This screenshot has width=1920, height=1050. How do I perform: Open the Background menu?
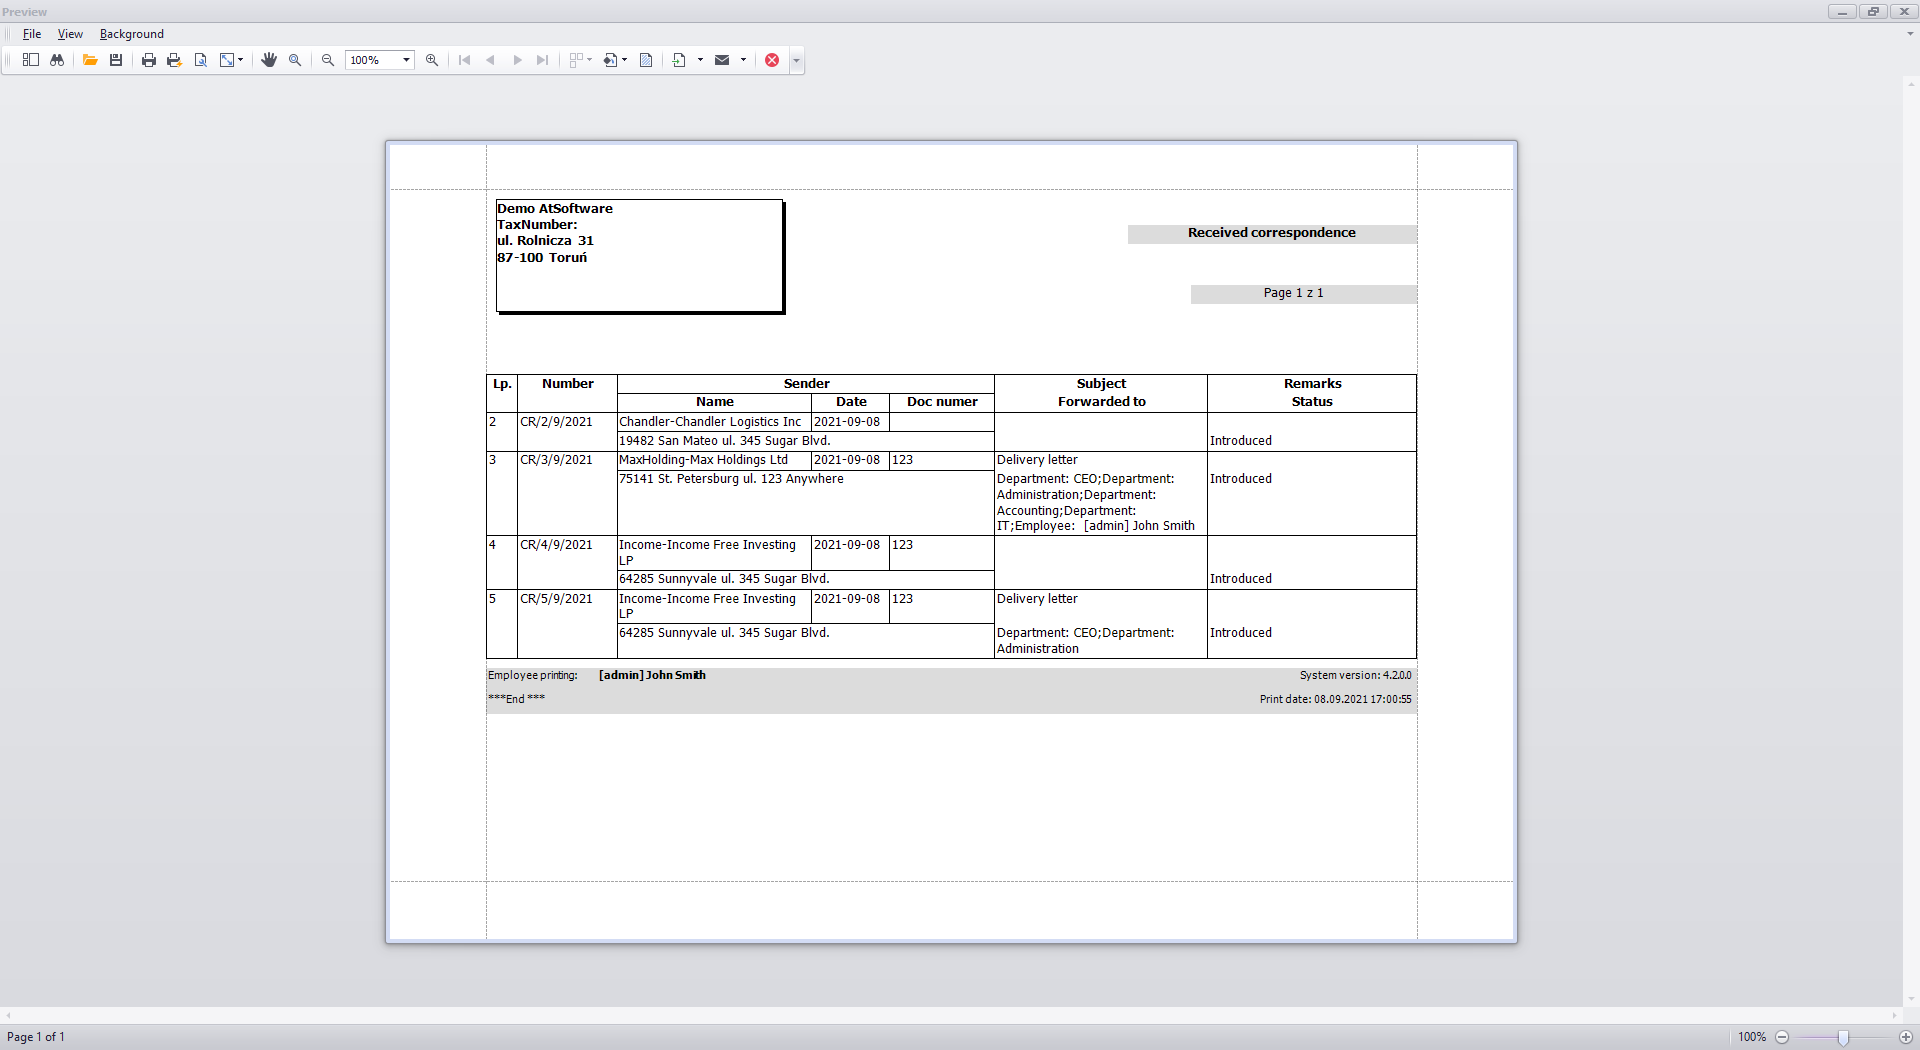pyautogui.click(x=131, y=34)
